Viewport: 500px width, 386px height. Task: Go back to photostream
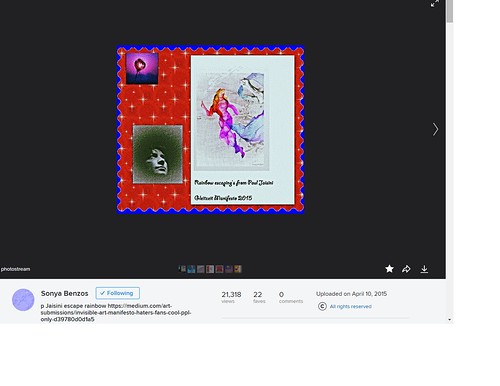[x=15, y=269]
